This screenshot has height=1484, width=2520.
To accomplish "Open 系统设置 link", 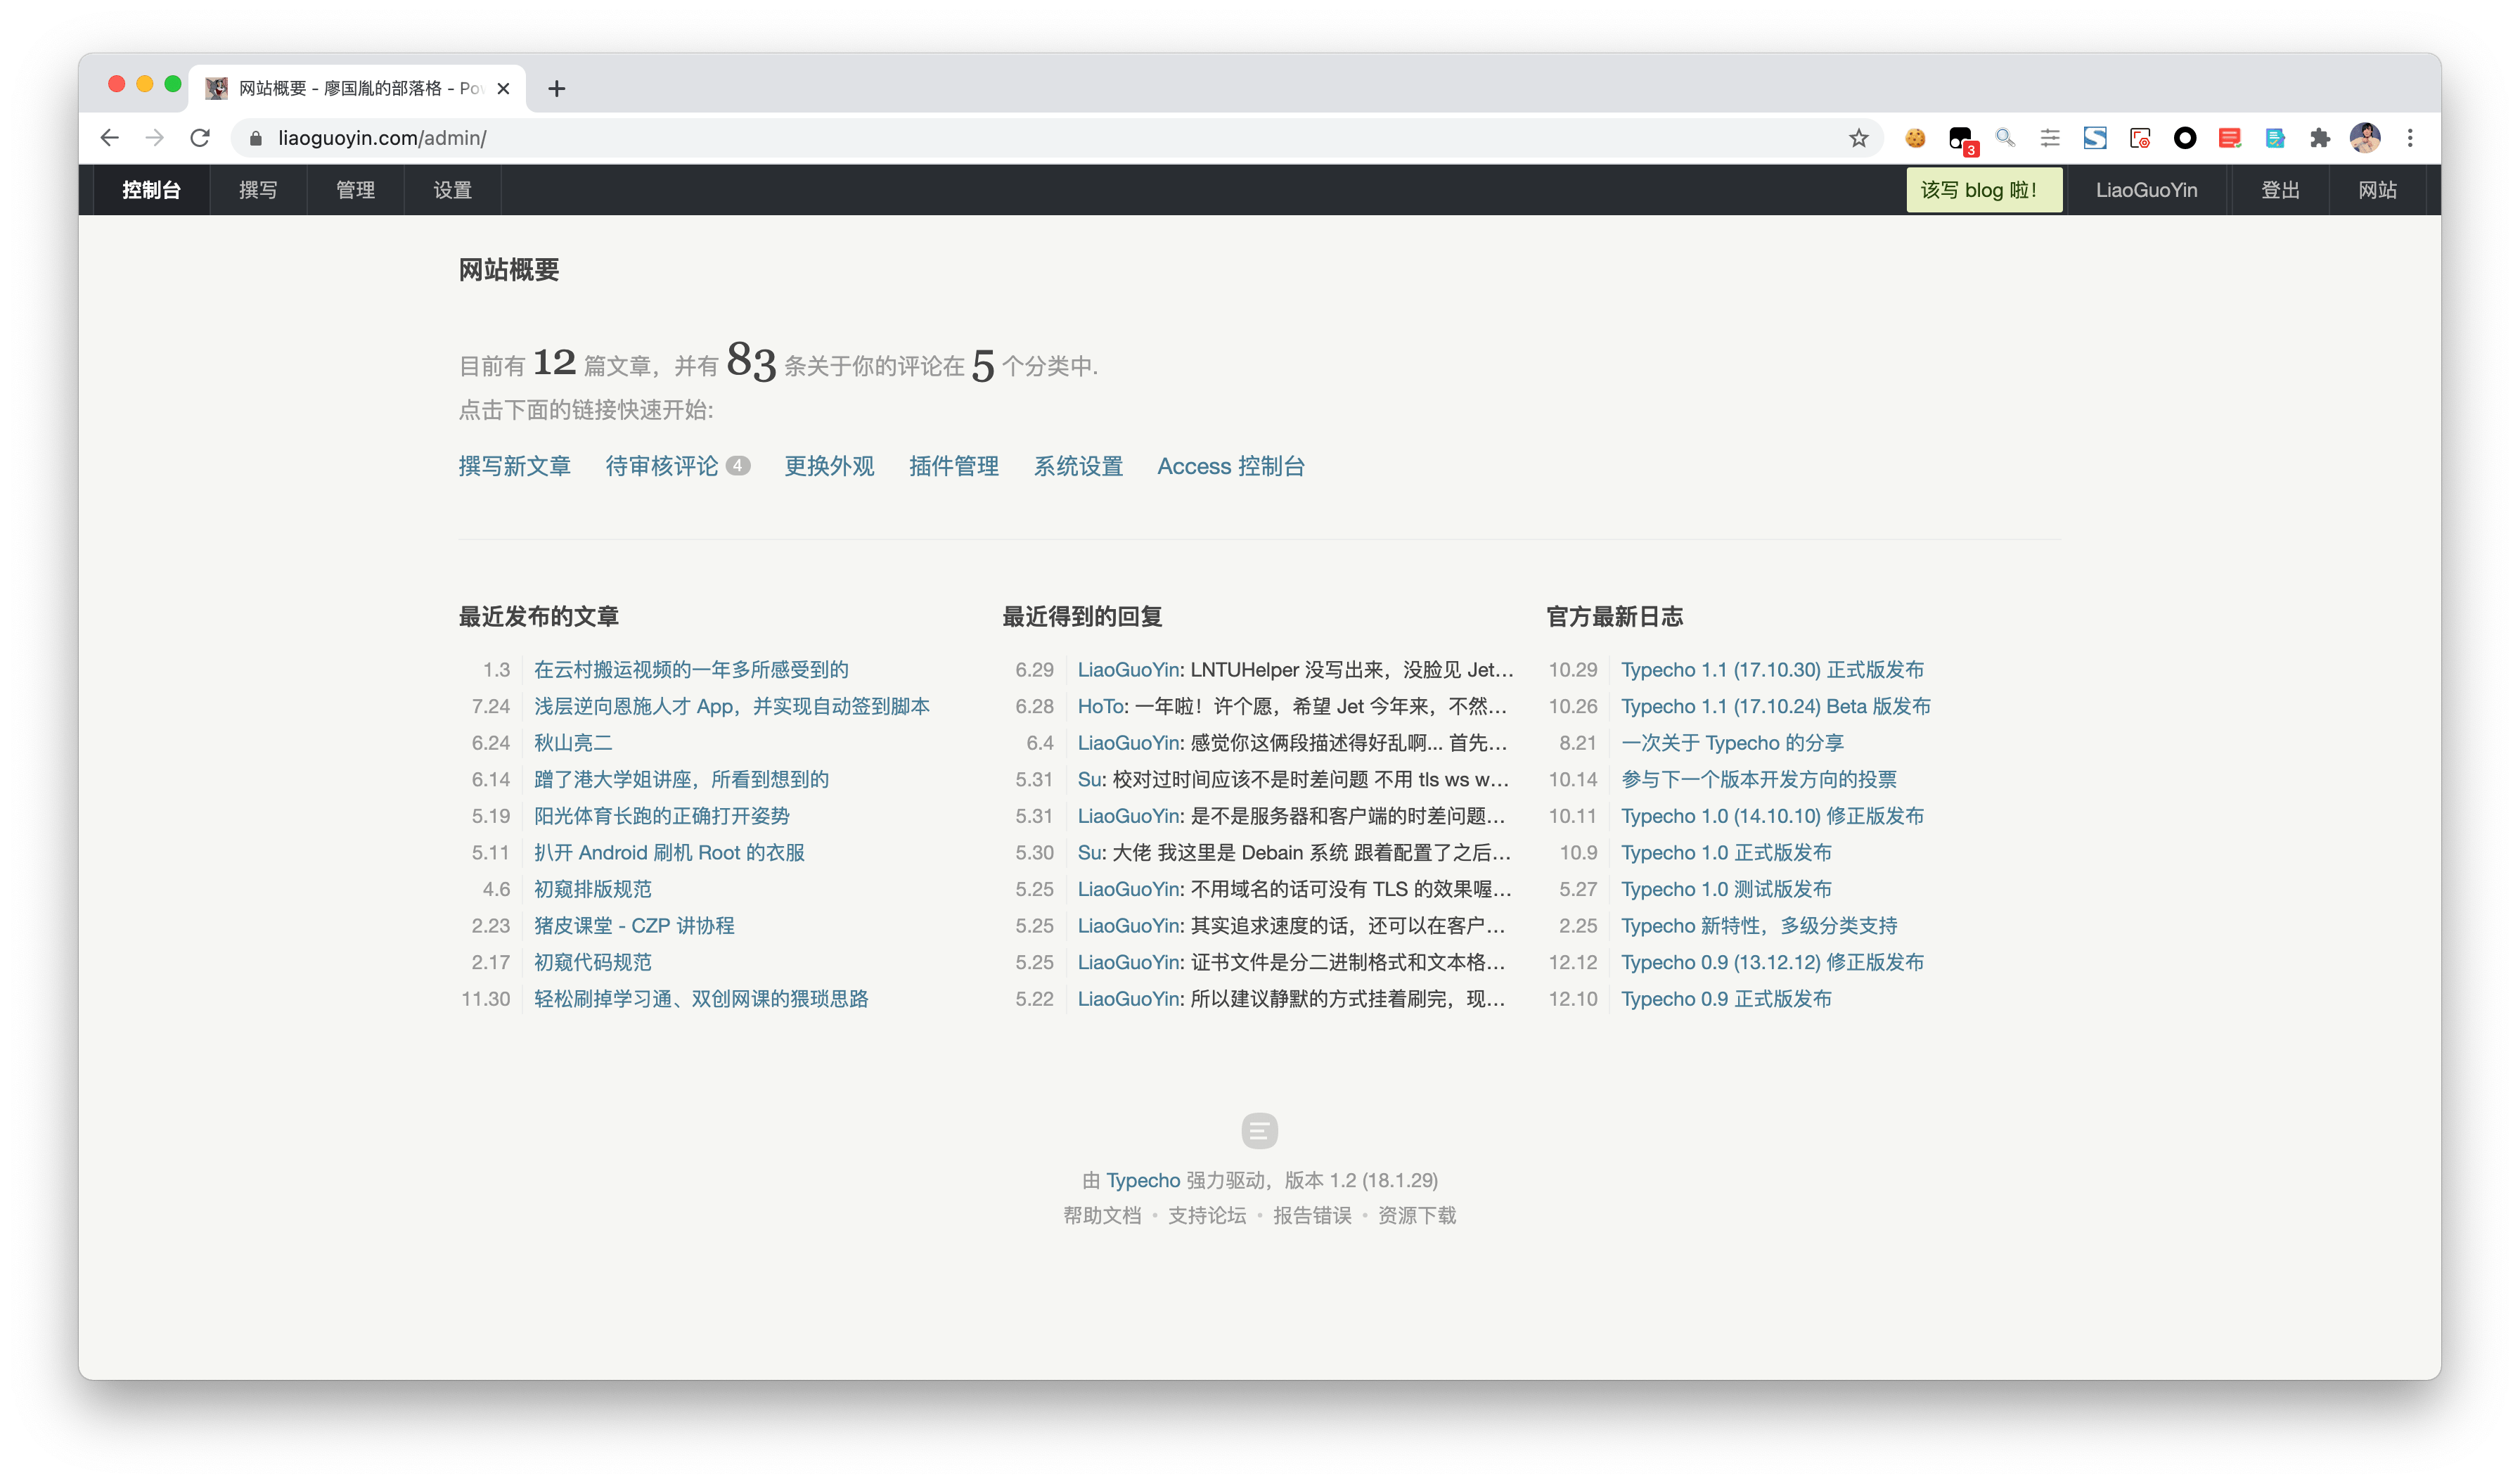I will coord(1078,466).
